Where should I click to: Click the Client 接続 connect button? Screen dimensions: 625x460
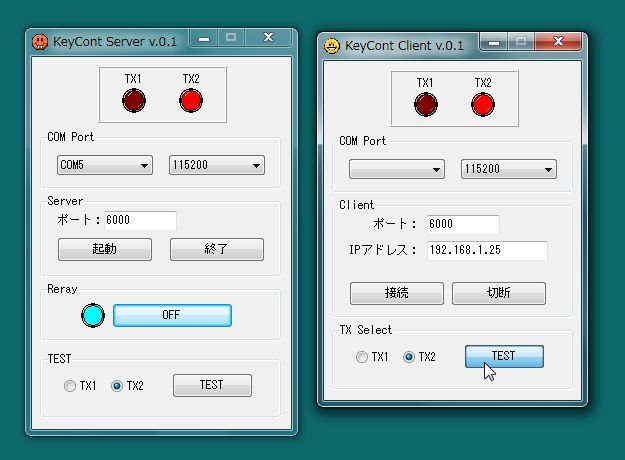(x=397, y=293)
